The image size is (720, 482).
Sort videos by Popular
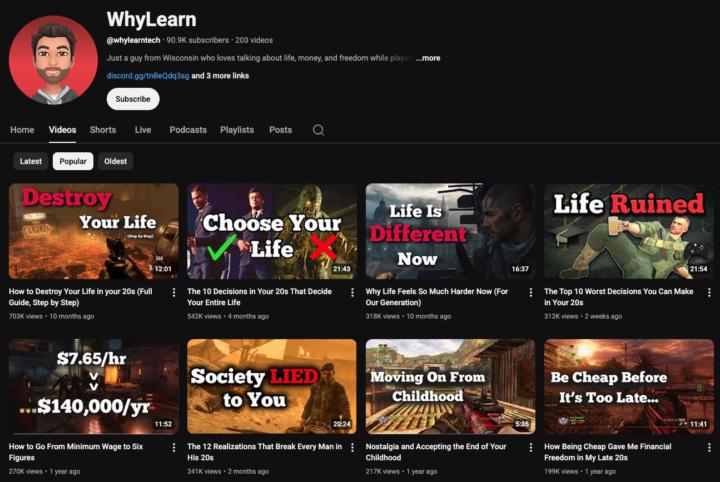pos(73,161)
